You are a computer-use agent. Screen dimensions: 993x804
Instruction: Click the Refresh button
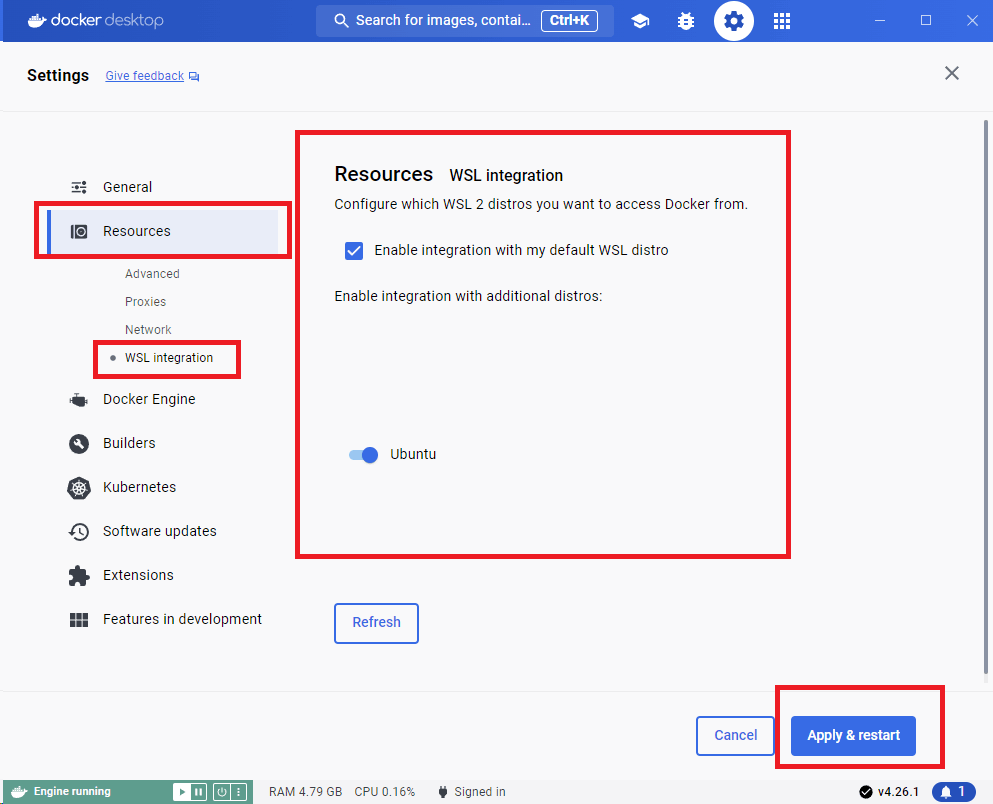coord(376,623)
